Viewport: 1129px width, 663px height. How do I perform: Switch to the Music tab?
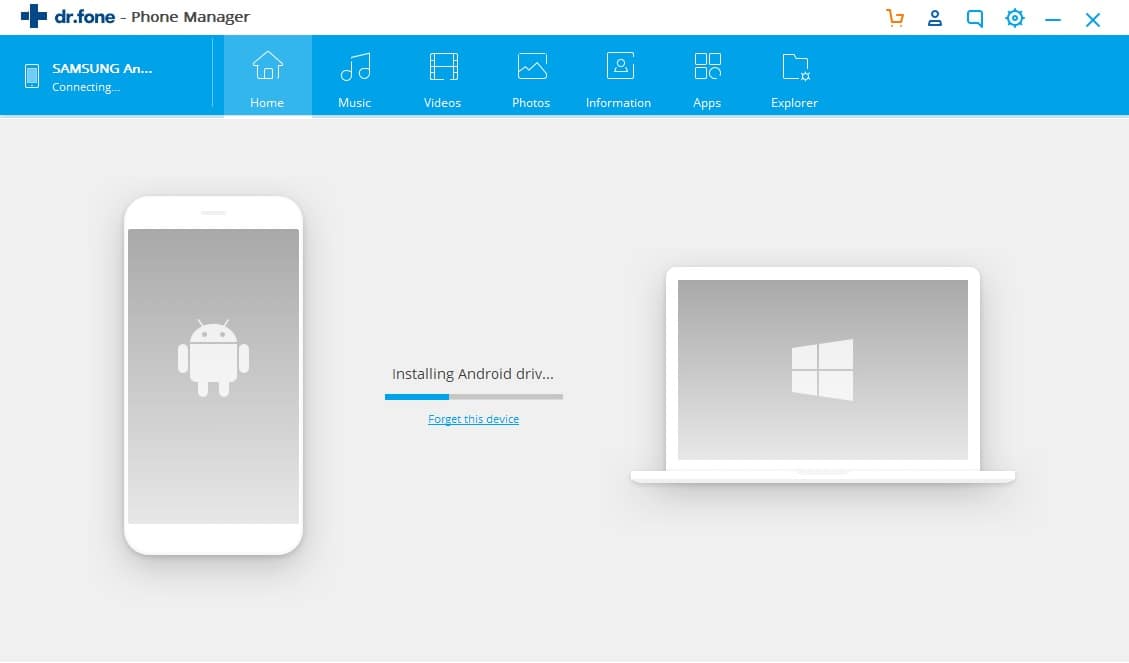(x=355, y=76)
